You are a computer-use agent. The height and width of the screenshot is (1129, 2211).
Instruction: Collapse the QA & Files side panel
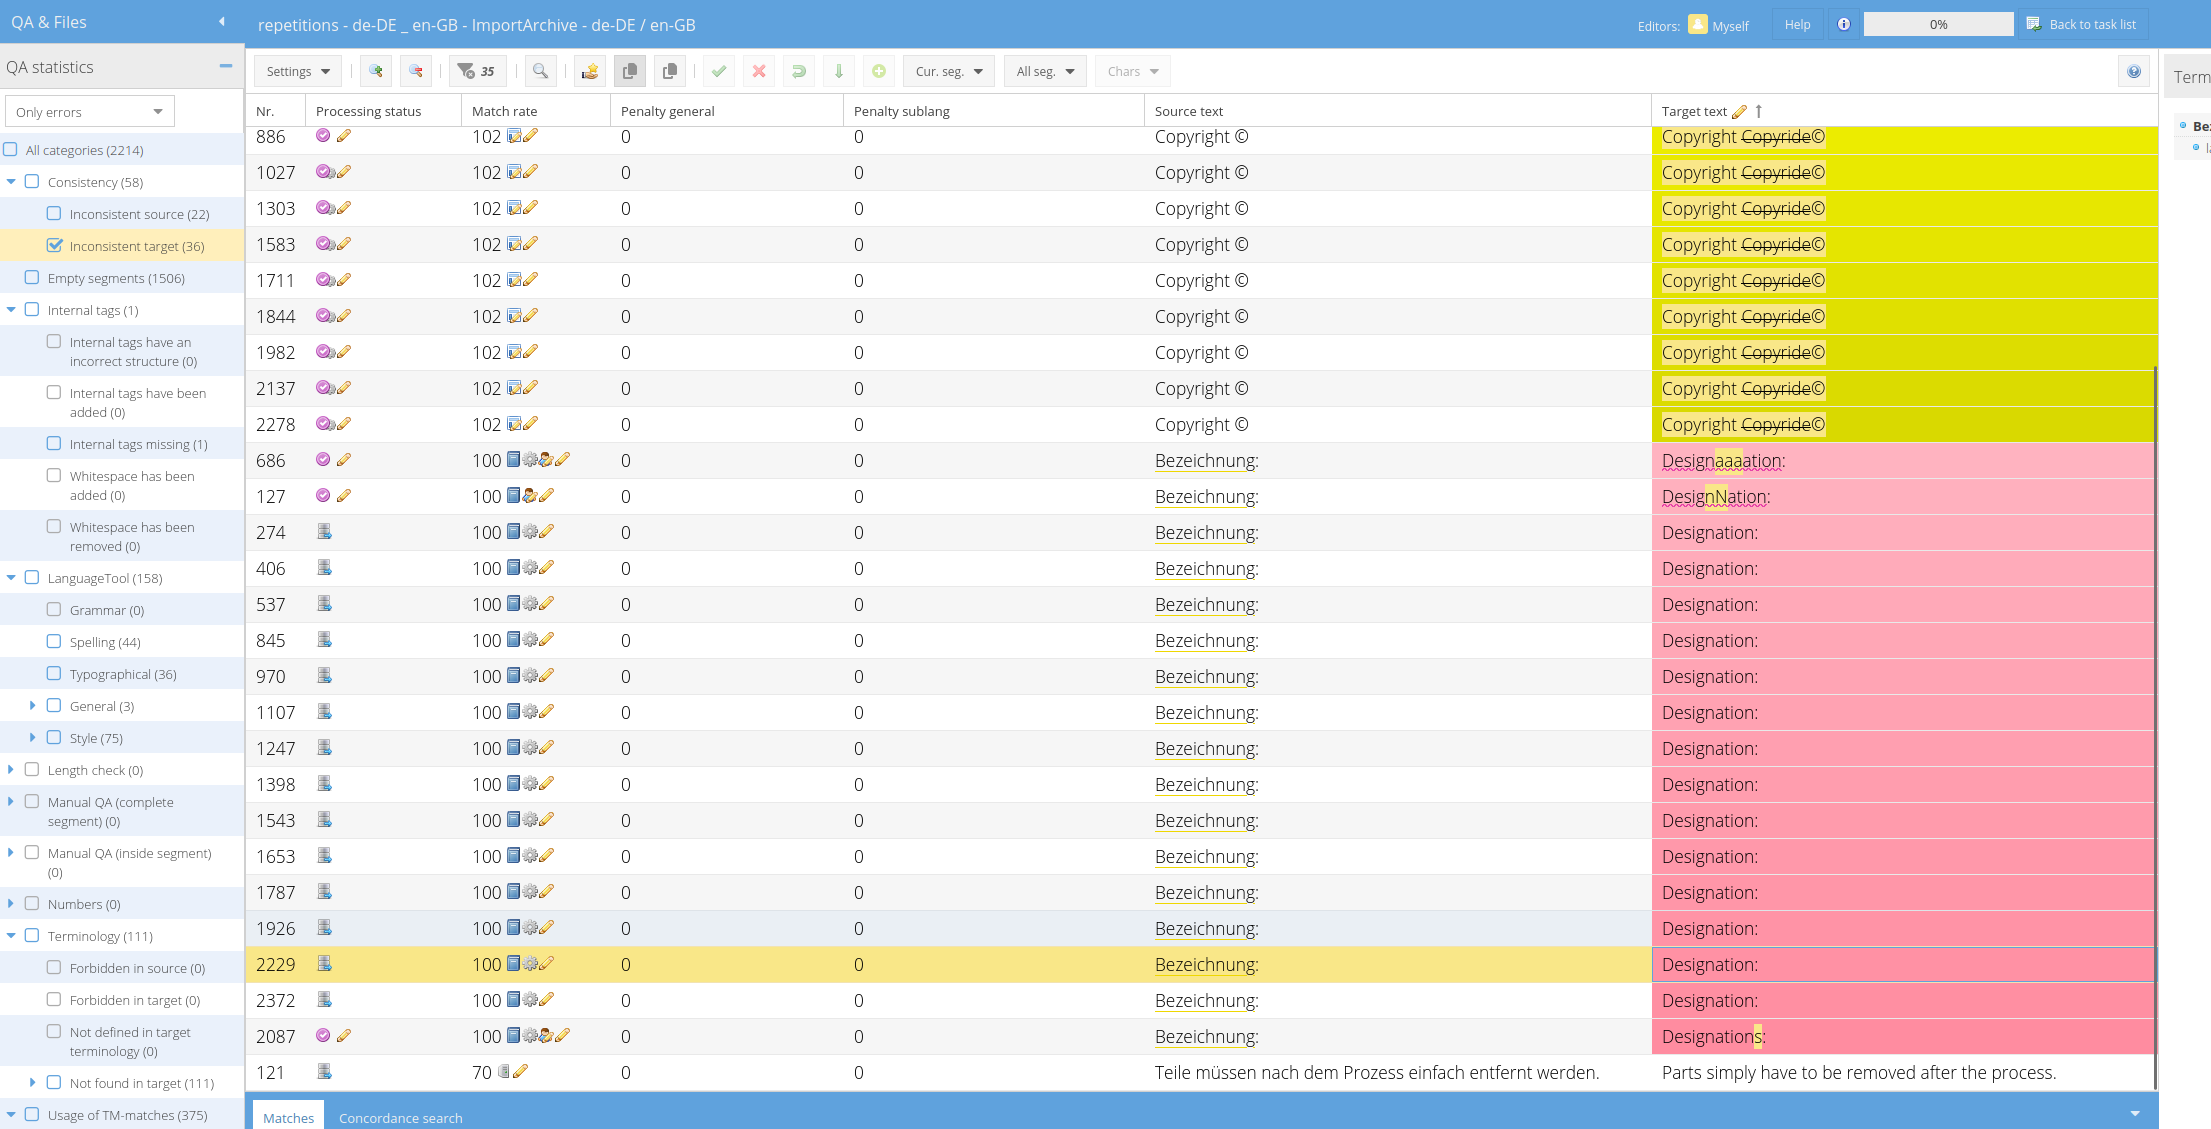point(222,22)
